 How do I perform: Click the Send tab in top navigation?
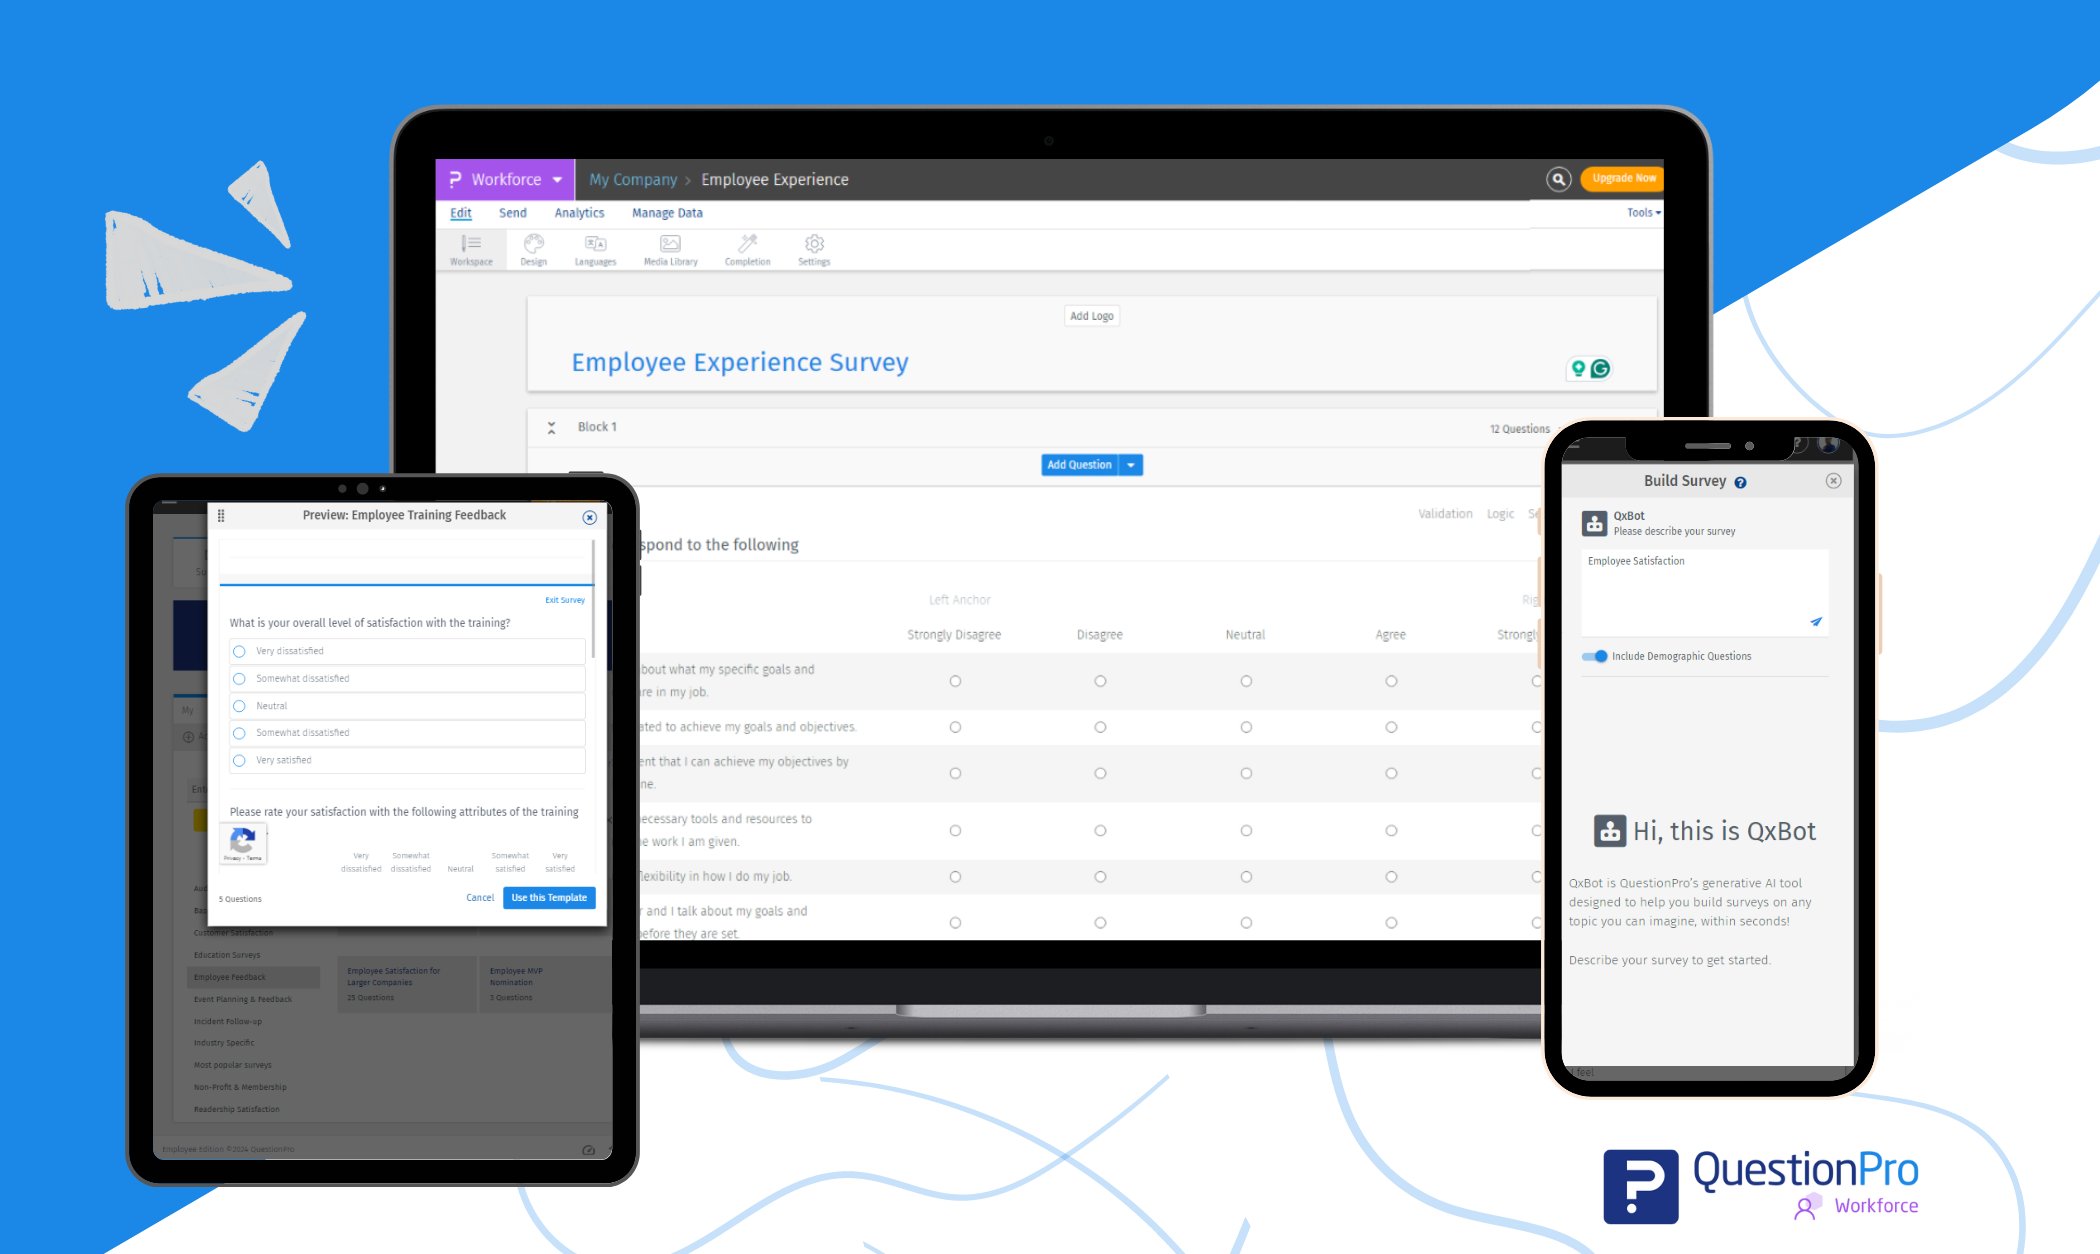[x=515, y=213]
